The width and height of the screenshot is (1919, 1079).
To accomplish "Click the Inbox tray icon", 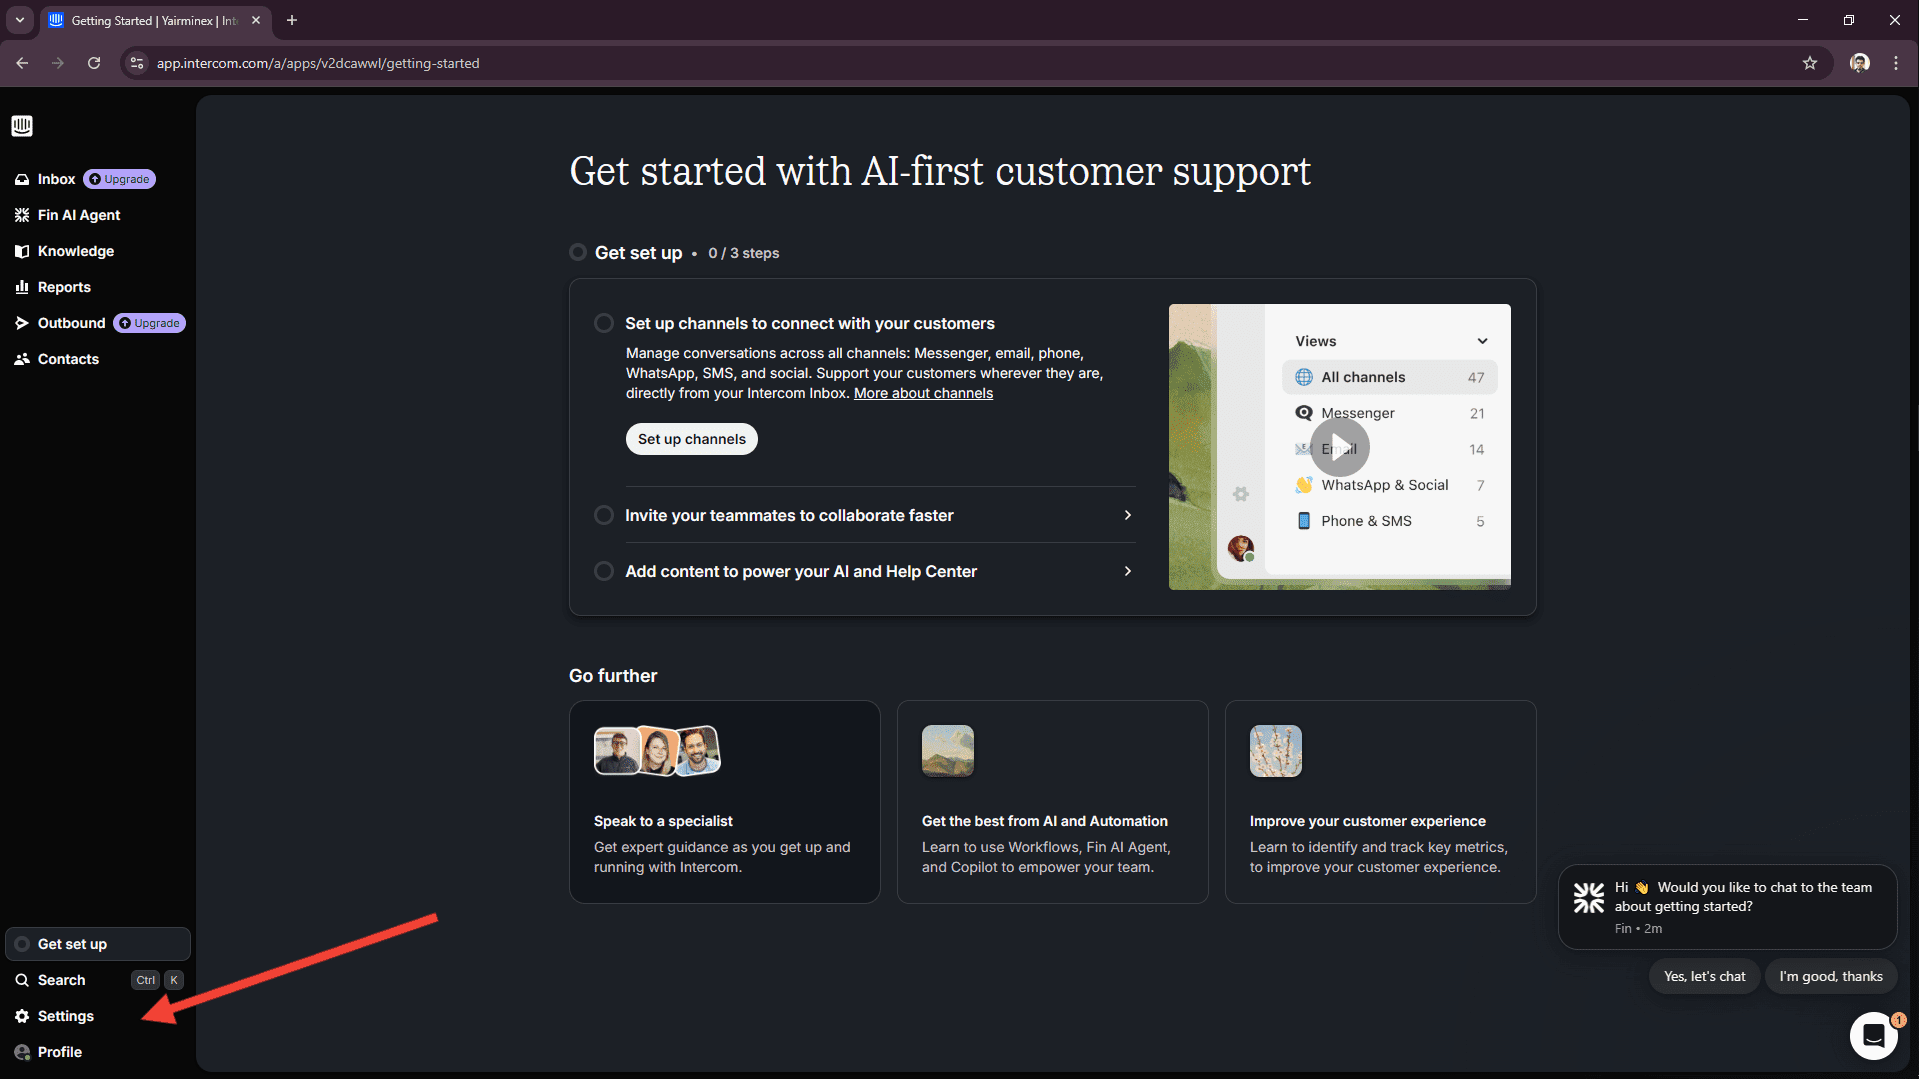I will click(22, 179).
